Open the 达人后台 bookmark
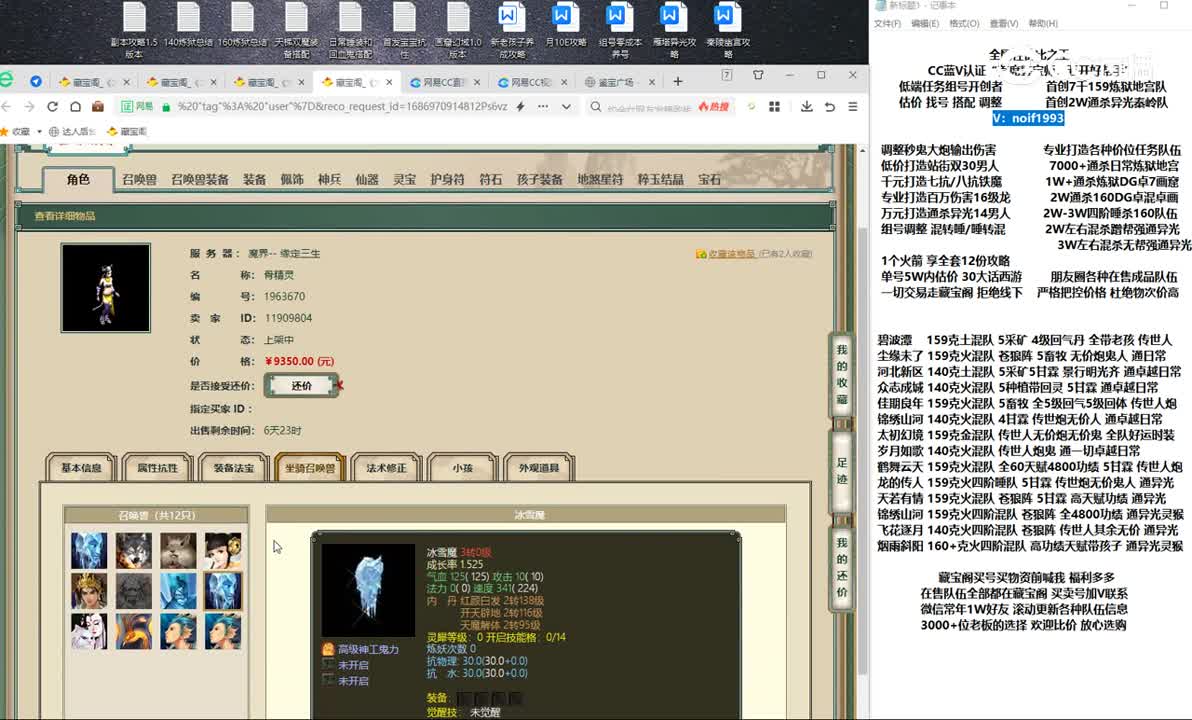1192x720 pixels. [x=73, y=132]
